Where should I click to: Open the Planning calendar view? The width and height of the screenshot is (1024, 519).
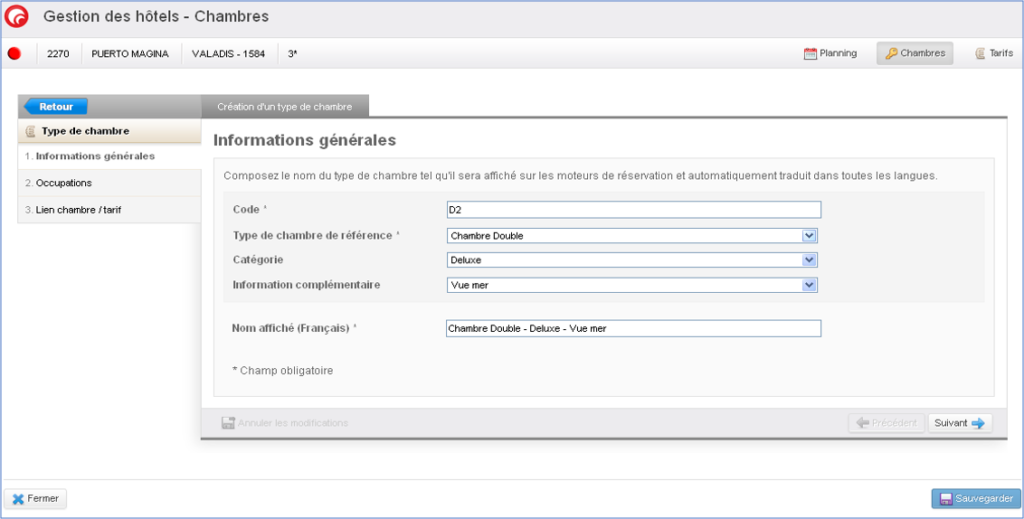[x=830, y=54]
